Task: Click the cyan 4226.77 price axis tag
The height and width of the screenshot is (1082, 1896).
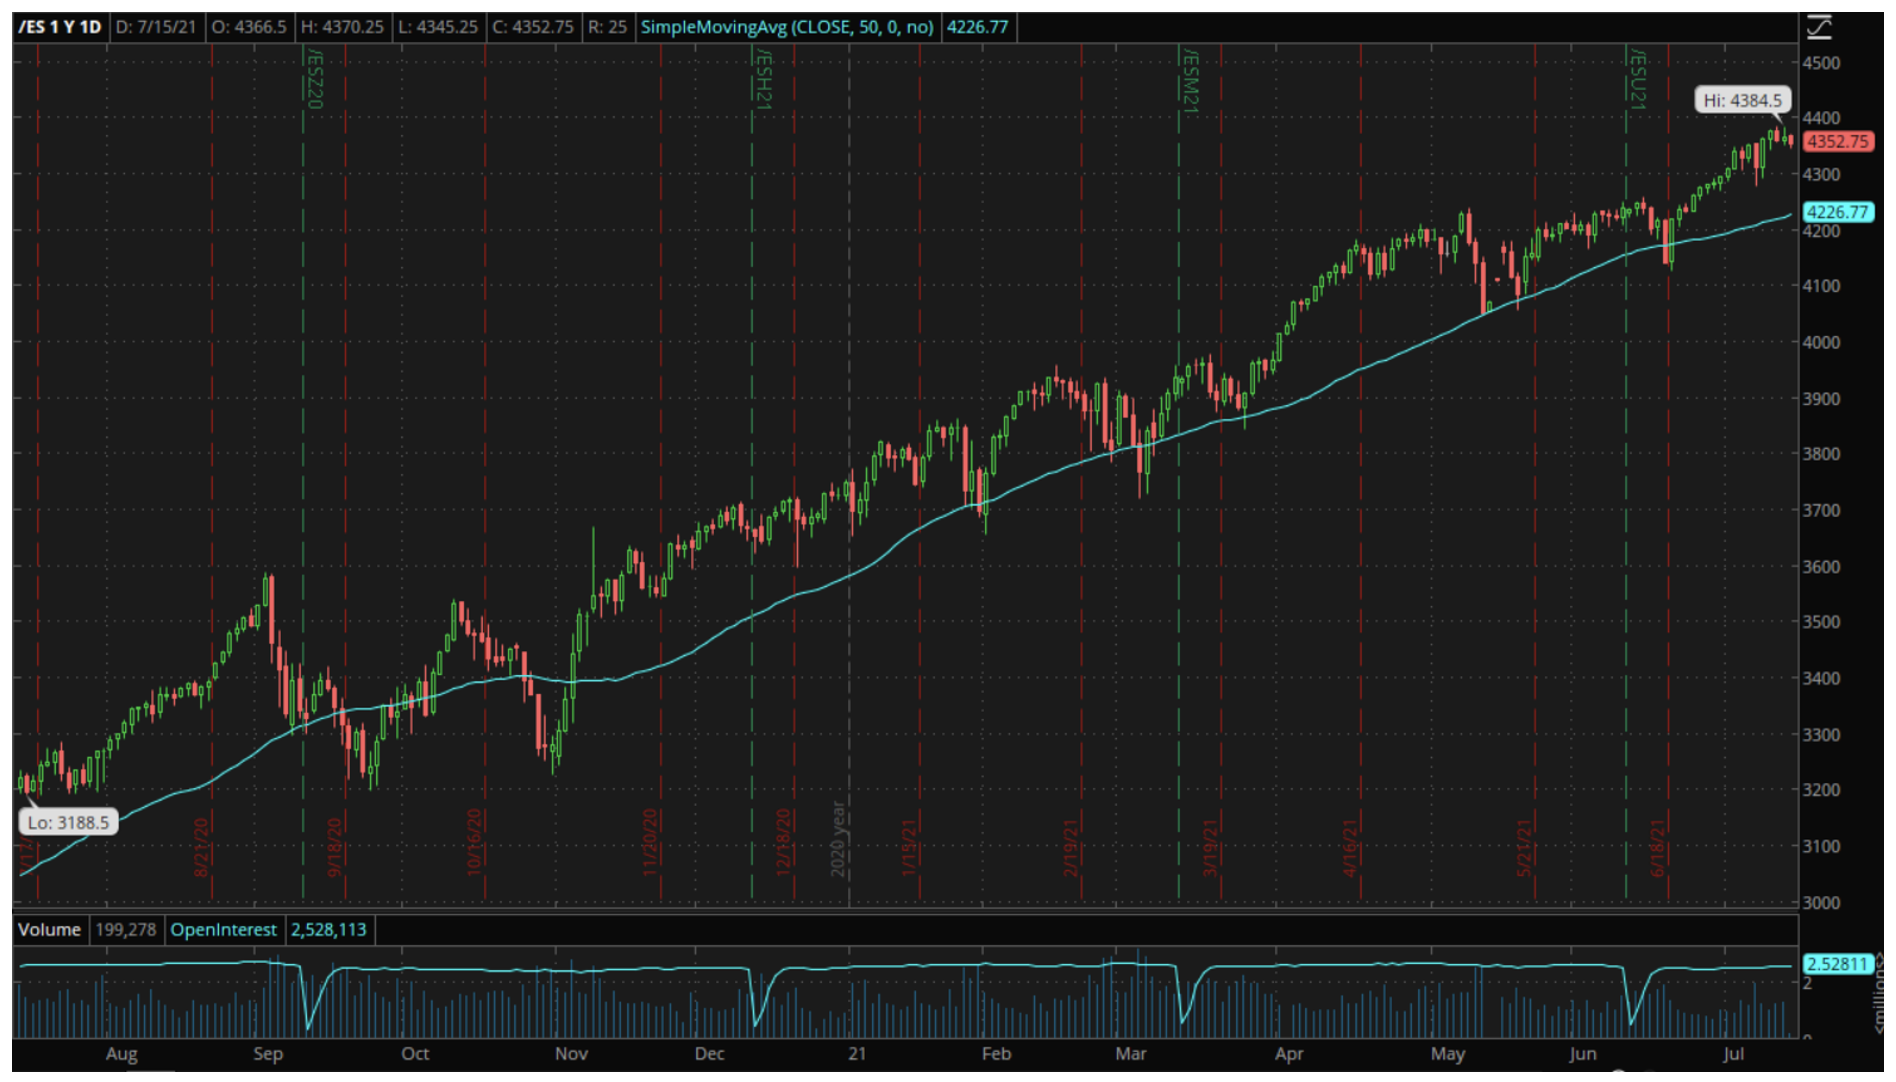Action: click(1838, 212)
